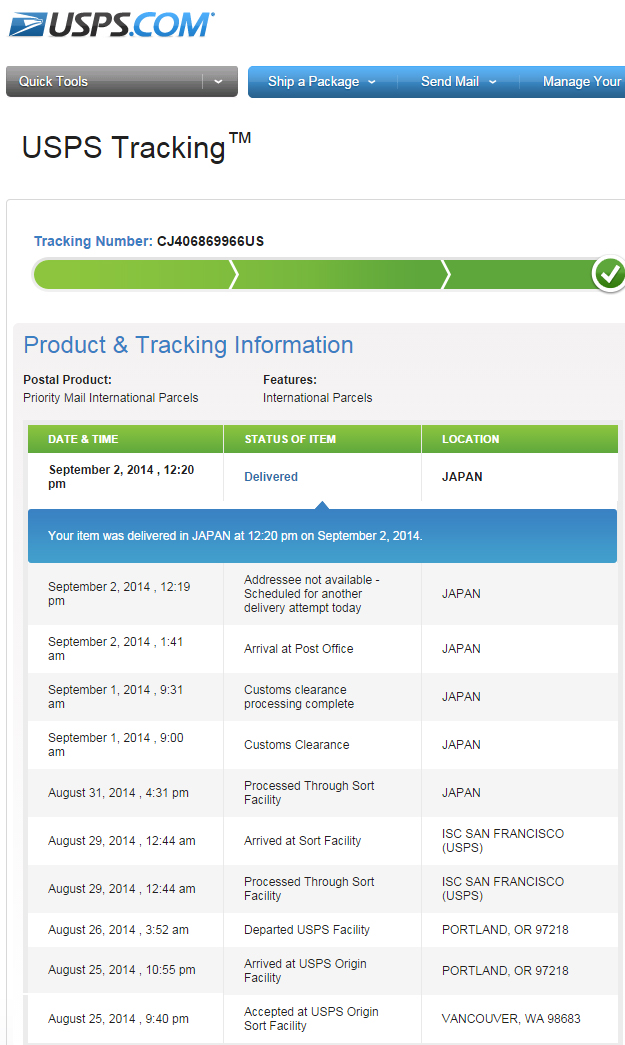
Task: Click the first chevron on progress bar
Action: (233, 275)
